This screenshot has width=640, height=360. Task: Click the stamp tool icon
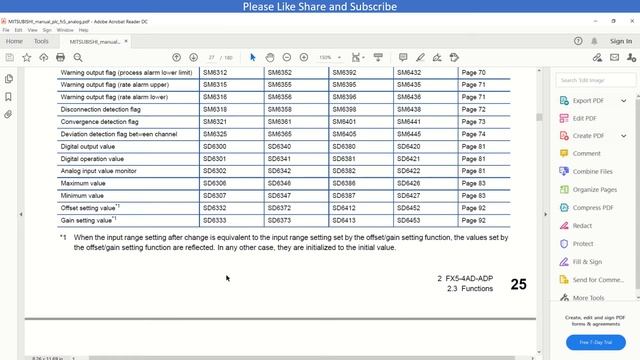pyautogui.click(x=454, y=58)
